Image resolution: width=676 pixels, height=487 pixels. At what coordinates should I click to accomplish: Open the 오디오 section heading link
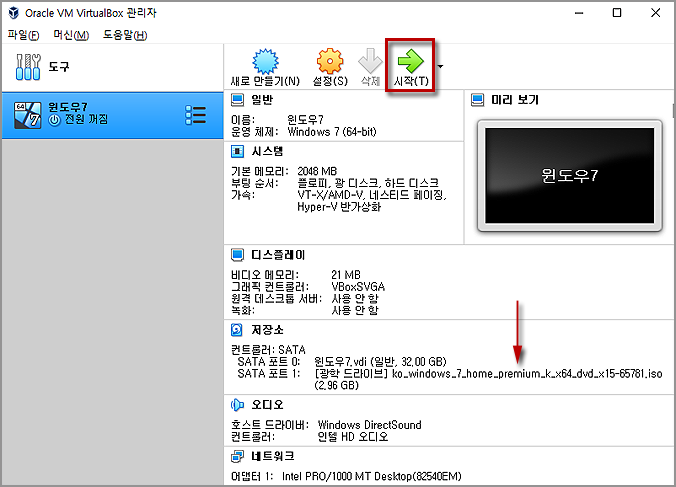point(267,405)
